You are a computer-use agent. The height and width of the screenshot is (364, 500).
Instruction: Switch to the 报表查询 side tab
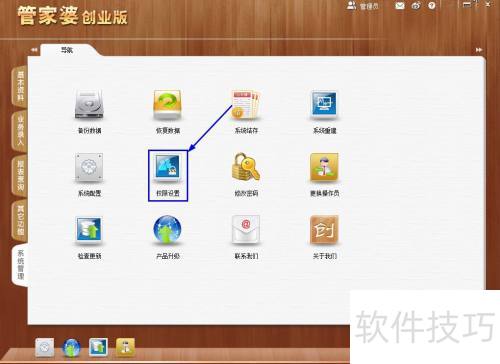coord(20,176)
